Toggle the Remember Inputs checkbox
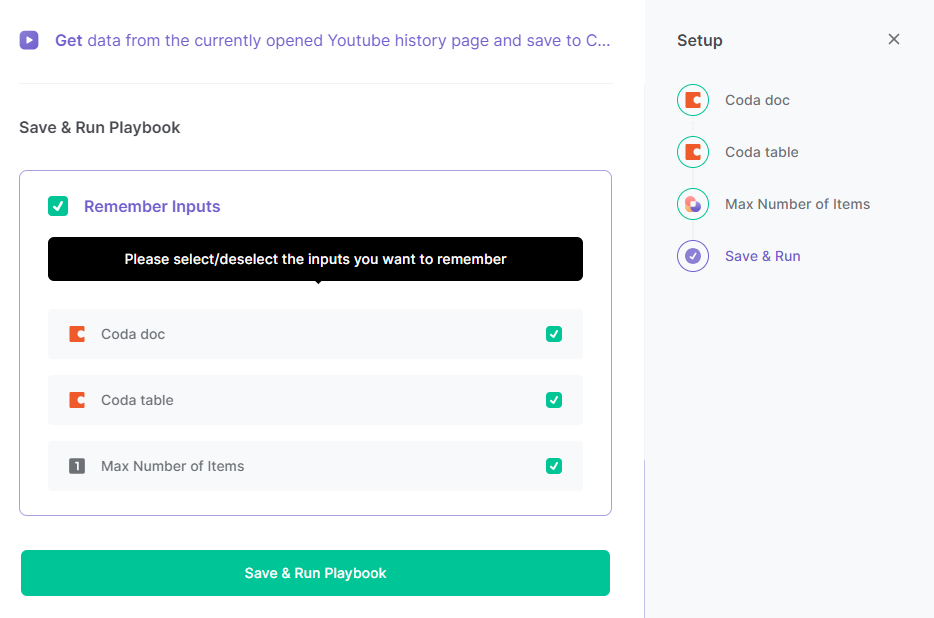 coord(58,206)
